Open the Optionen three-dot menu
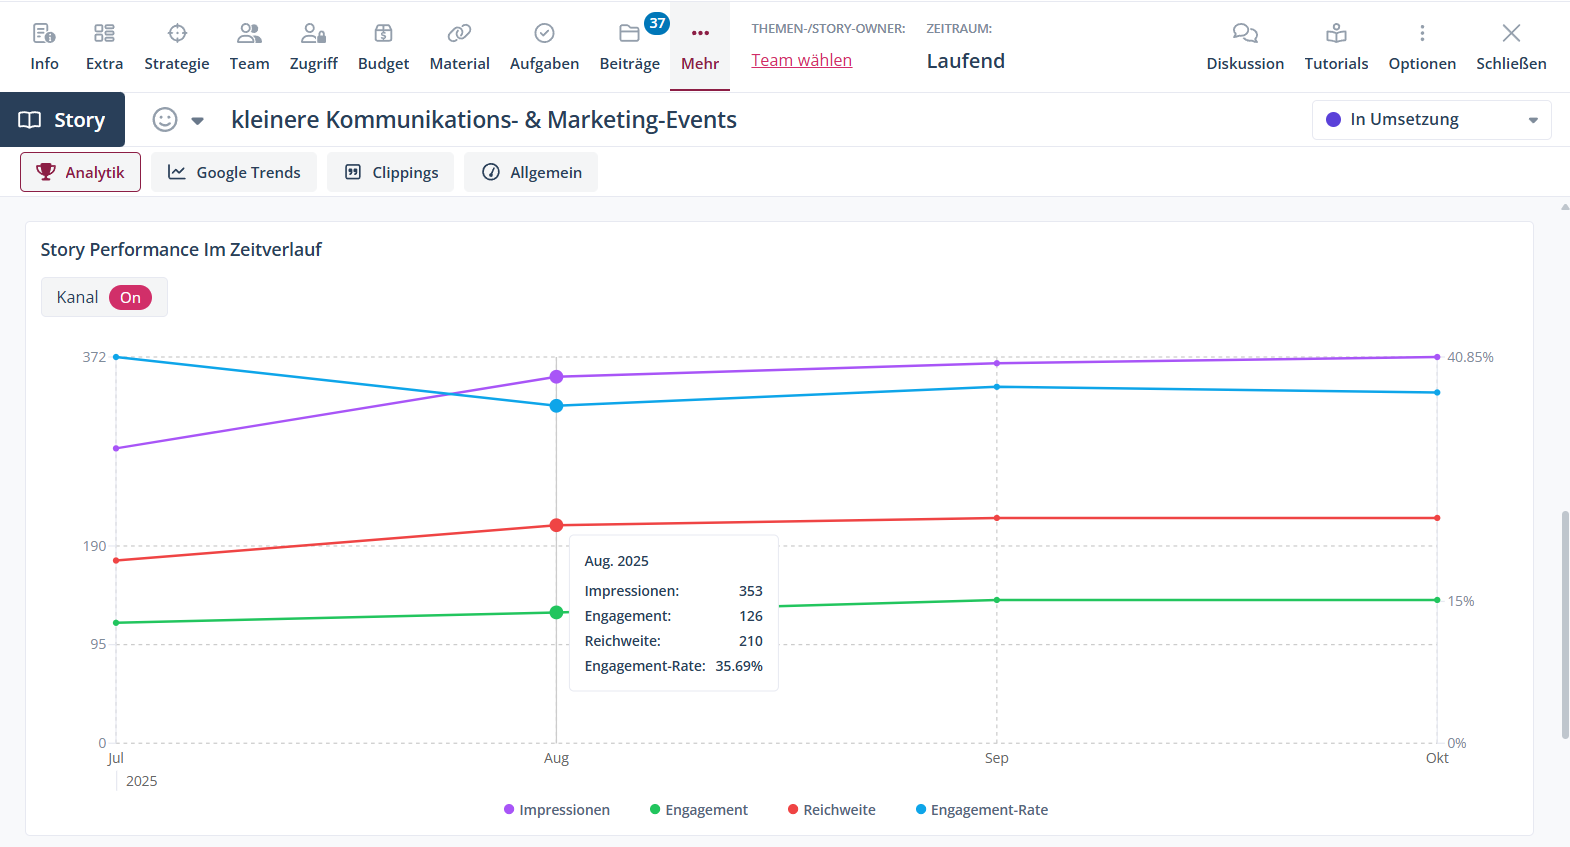Image resolution: width=1570 pixels, height=847 pixels. click(x=1422, y=34)
